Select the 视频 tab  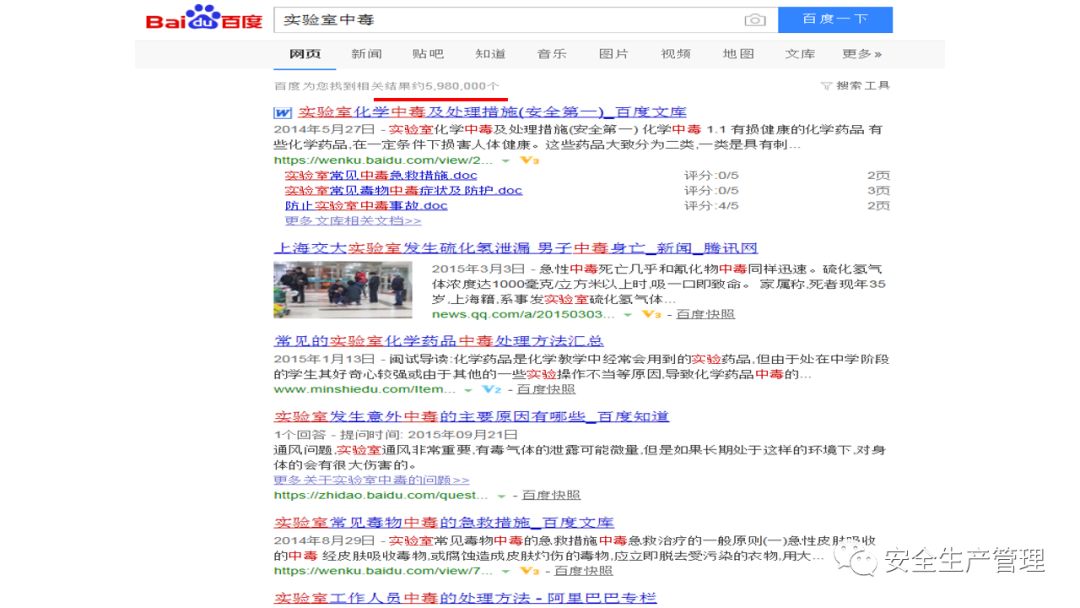[676, 54]
